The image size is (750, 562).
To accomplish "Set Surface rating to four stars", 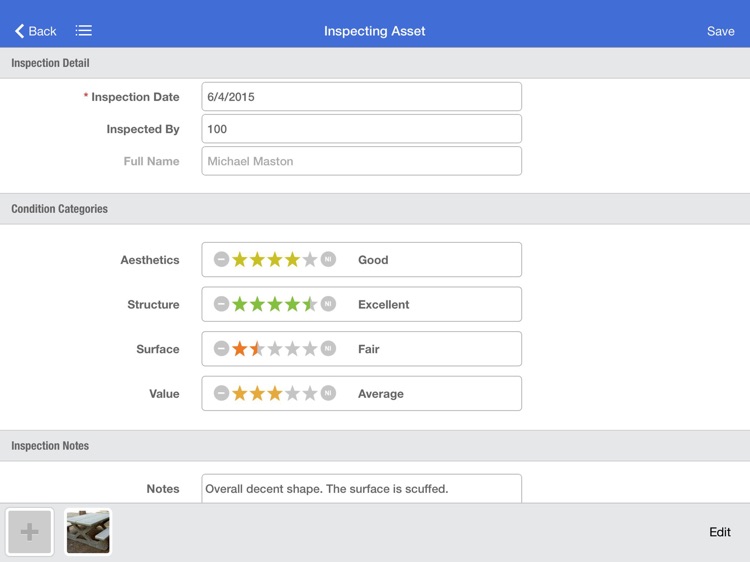I will tap(292, 348).
